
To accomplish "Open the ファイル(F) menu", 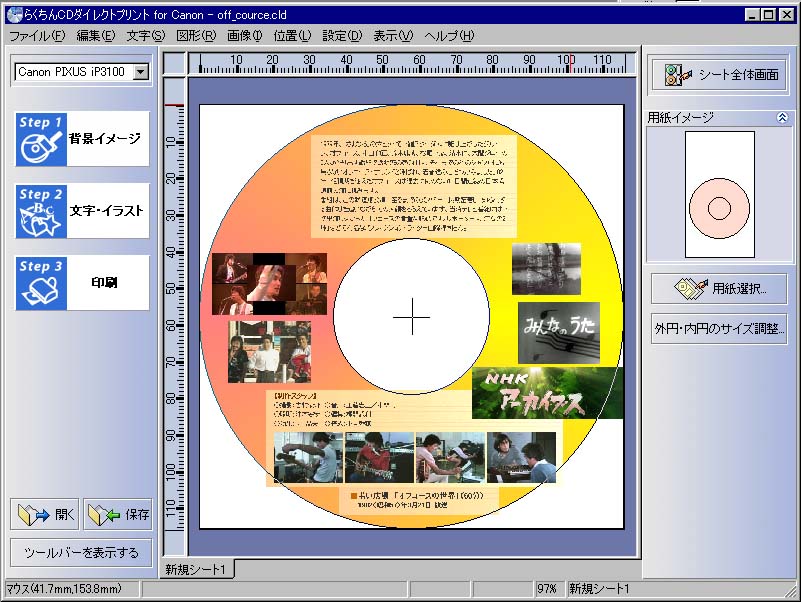I will coord(37,36).
